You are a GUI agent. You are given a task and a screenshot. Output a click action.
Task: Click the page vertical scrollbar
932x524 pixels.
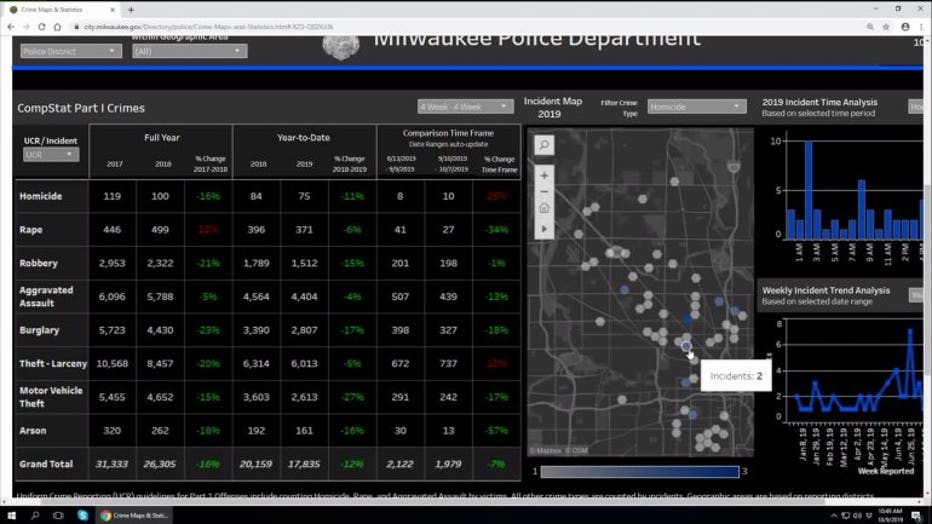(927, 267)
